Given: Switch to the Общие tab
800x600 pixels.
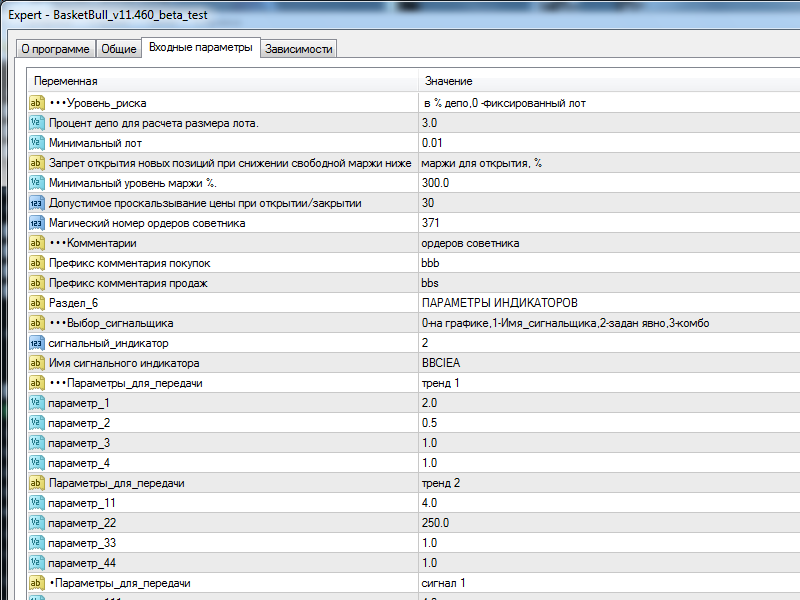Looking at the screenshot, I should point(119,49).
